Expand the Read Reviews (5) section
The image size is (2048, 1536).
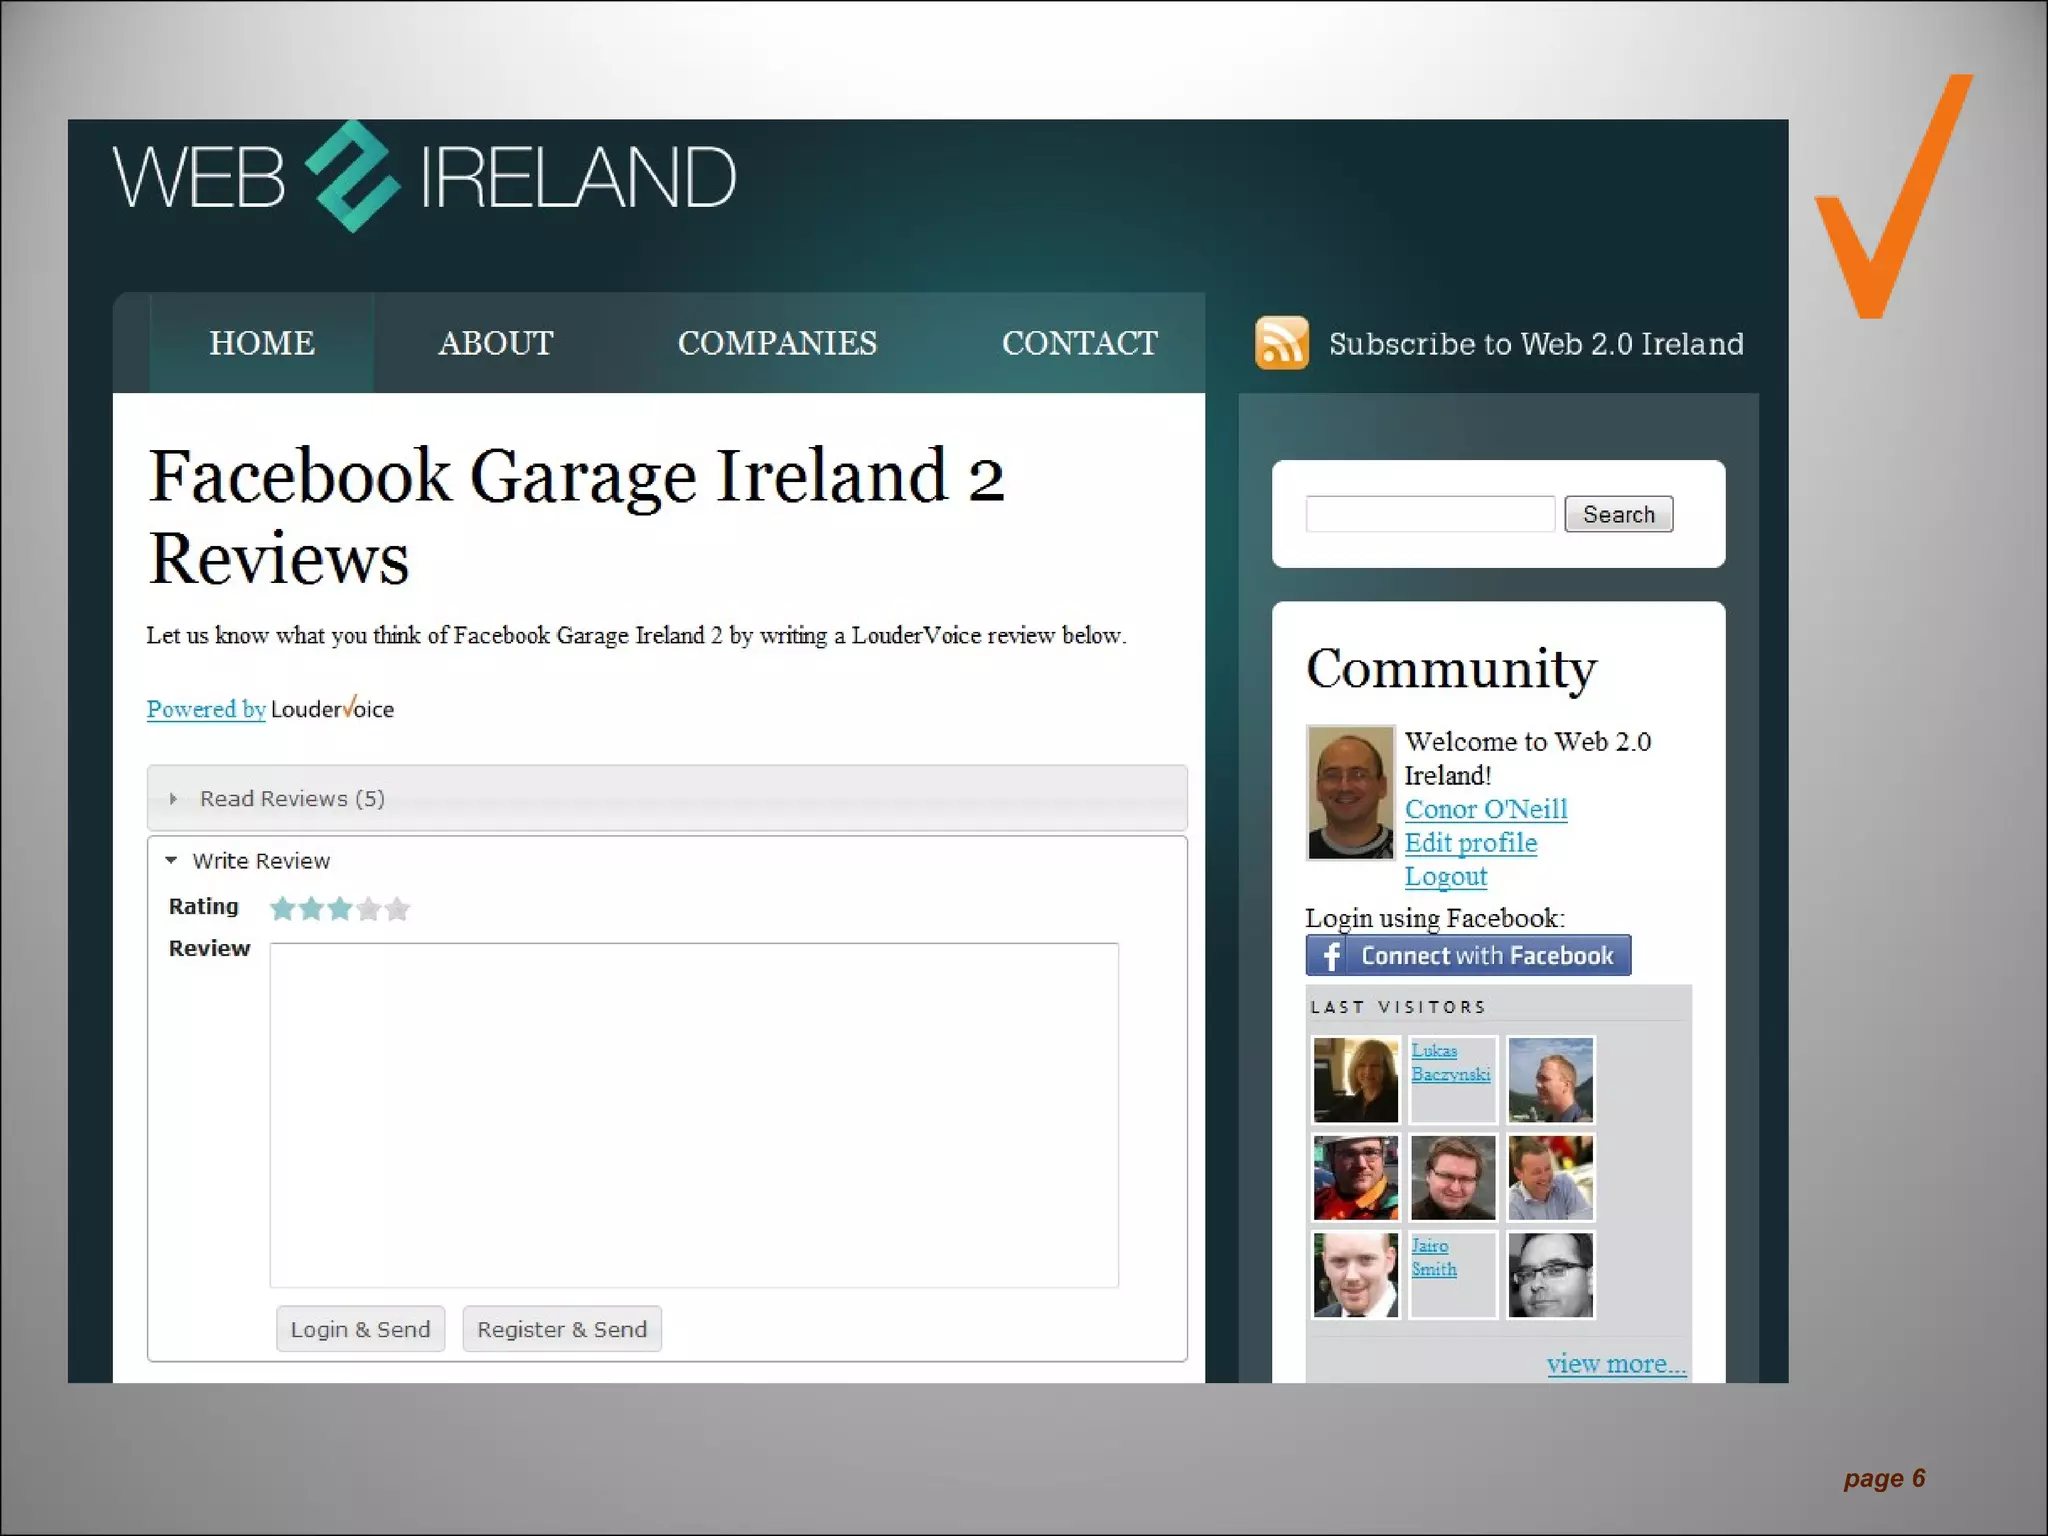point(292,798)
